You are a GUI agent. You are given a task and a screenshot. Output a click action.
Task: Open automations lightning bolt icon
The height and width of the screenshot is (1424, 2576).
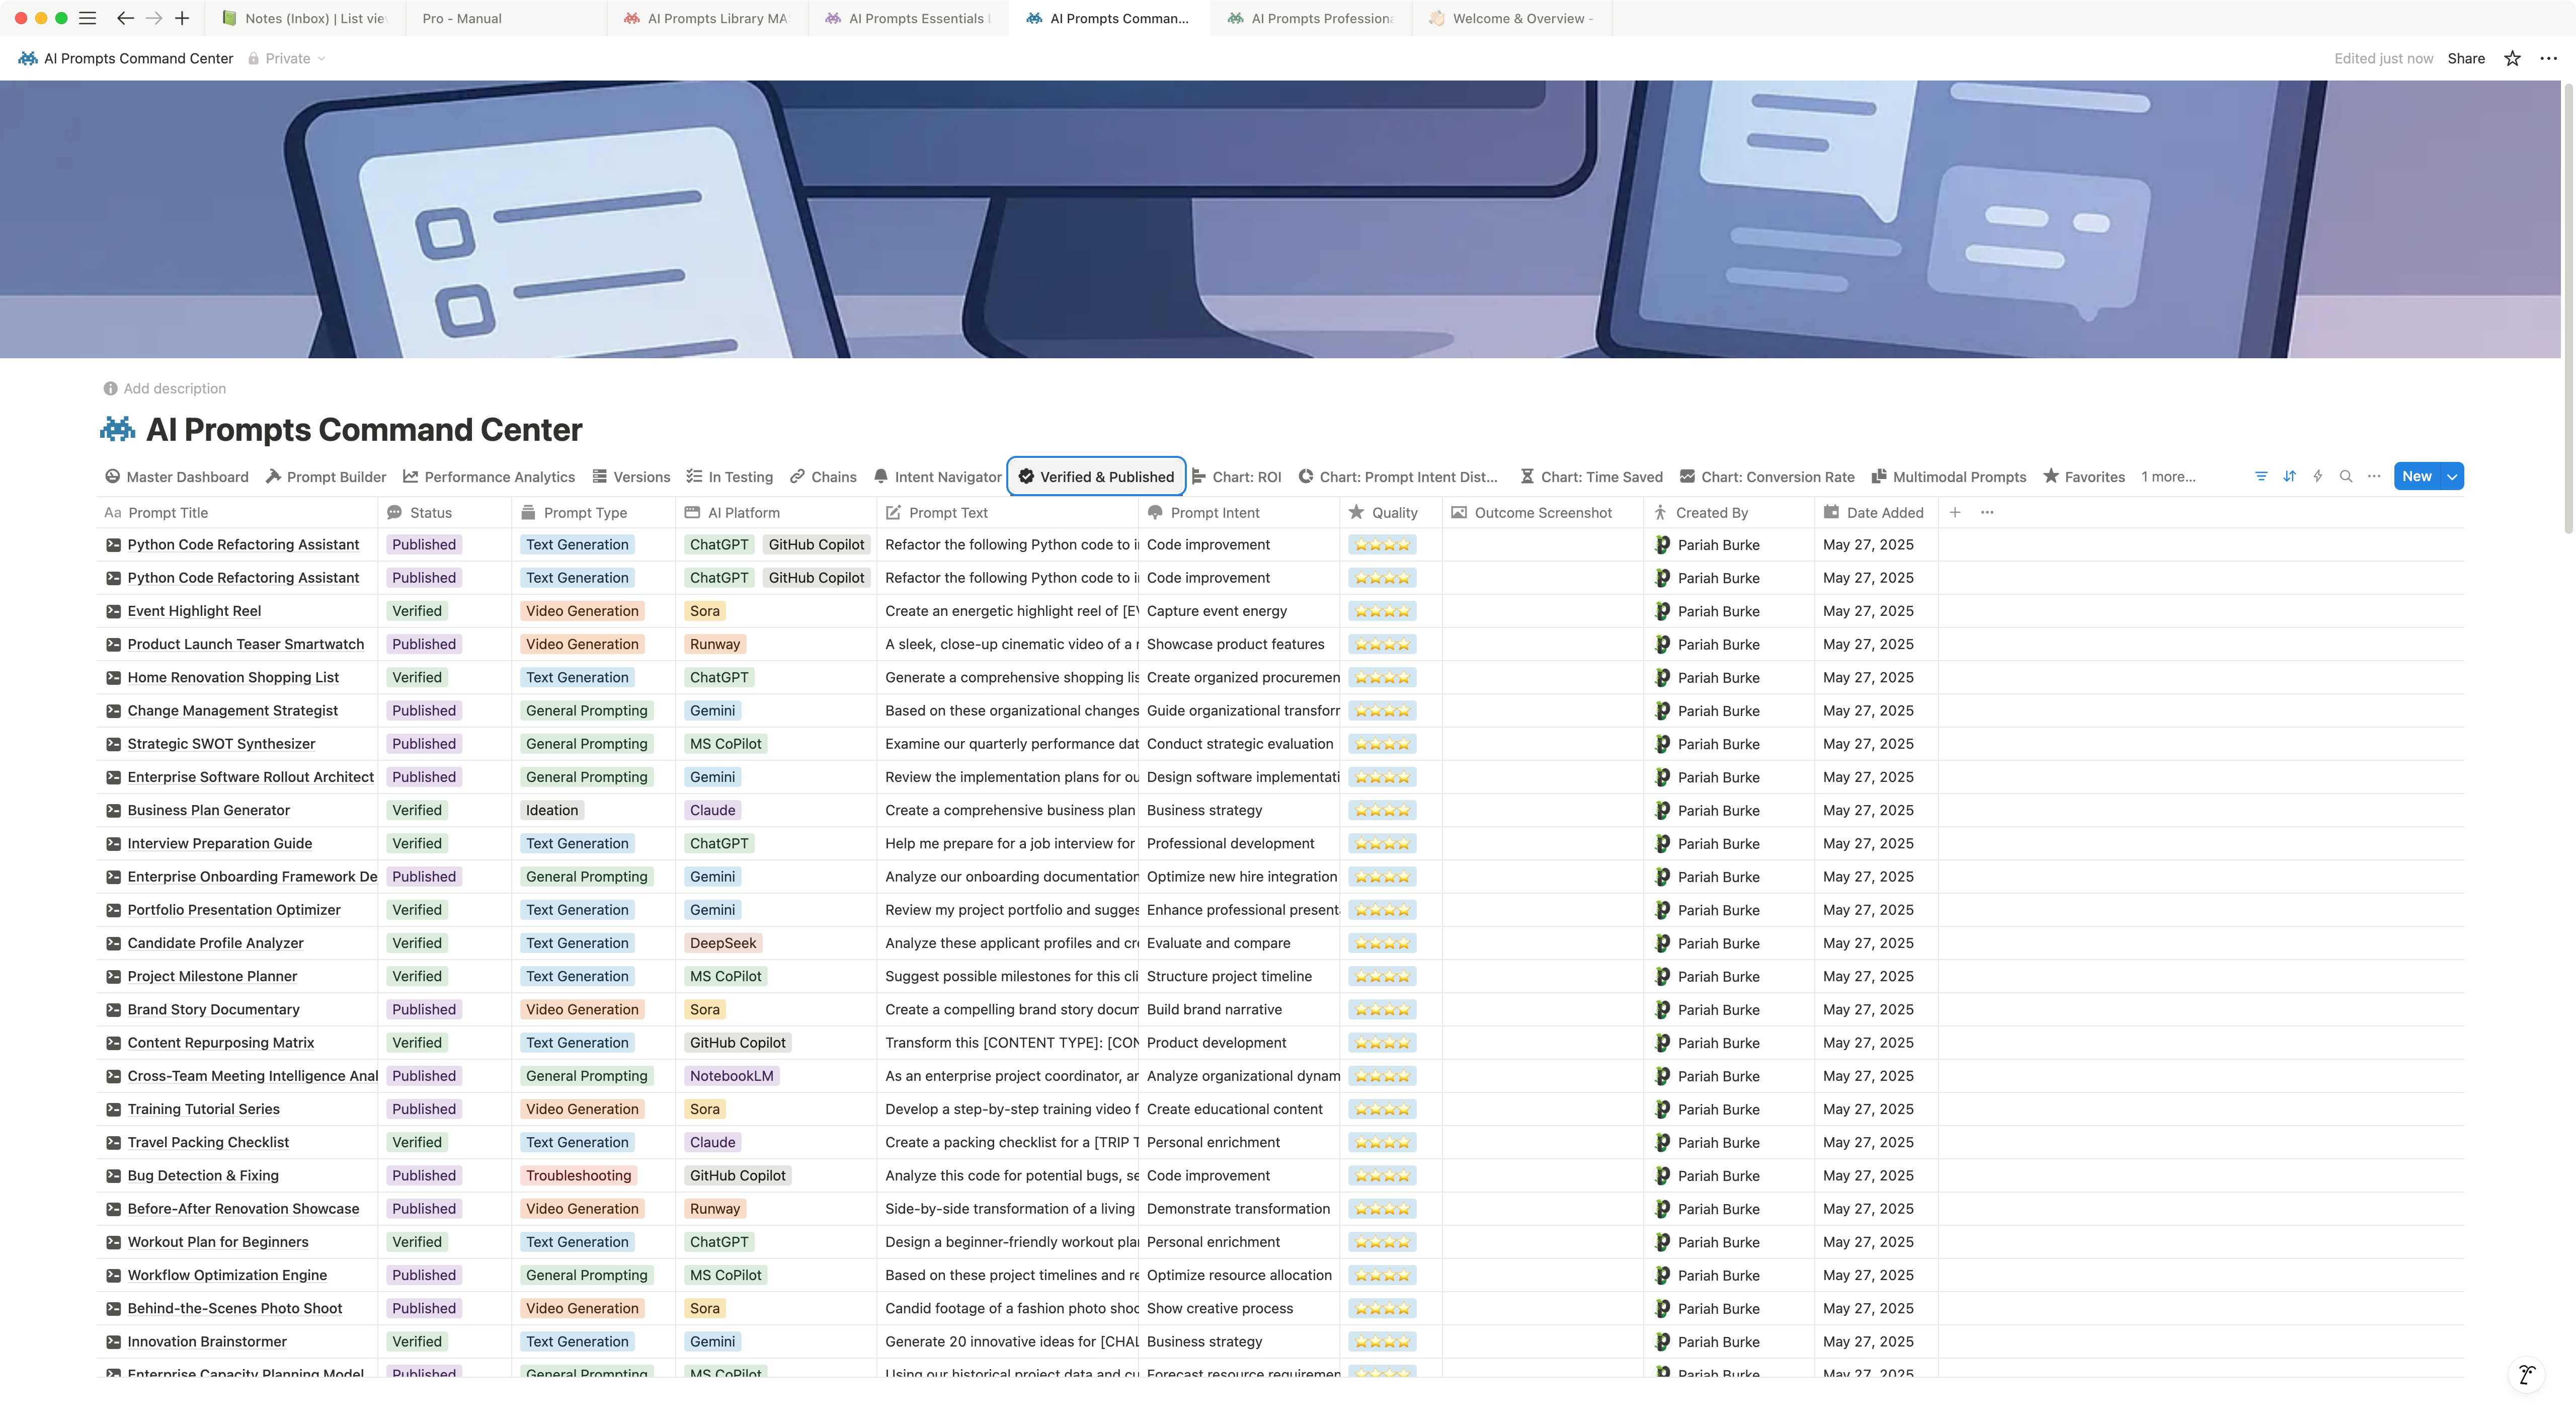click(x=2317, y=476)
